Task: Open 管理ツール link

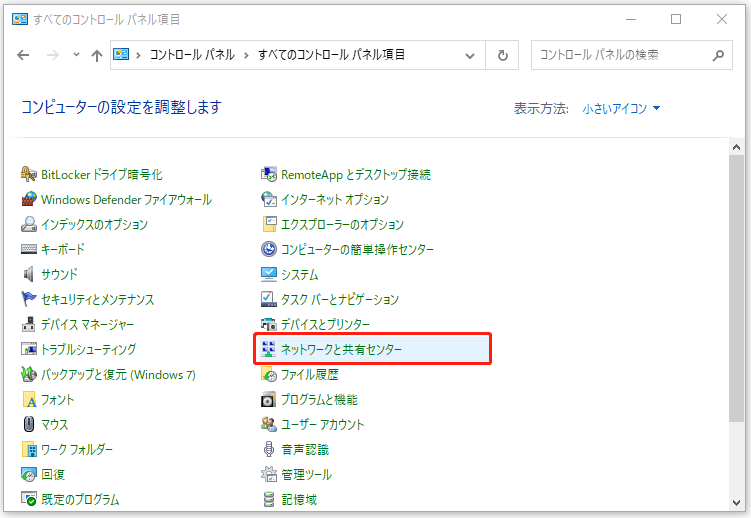Action: (306, 474)
